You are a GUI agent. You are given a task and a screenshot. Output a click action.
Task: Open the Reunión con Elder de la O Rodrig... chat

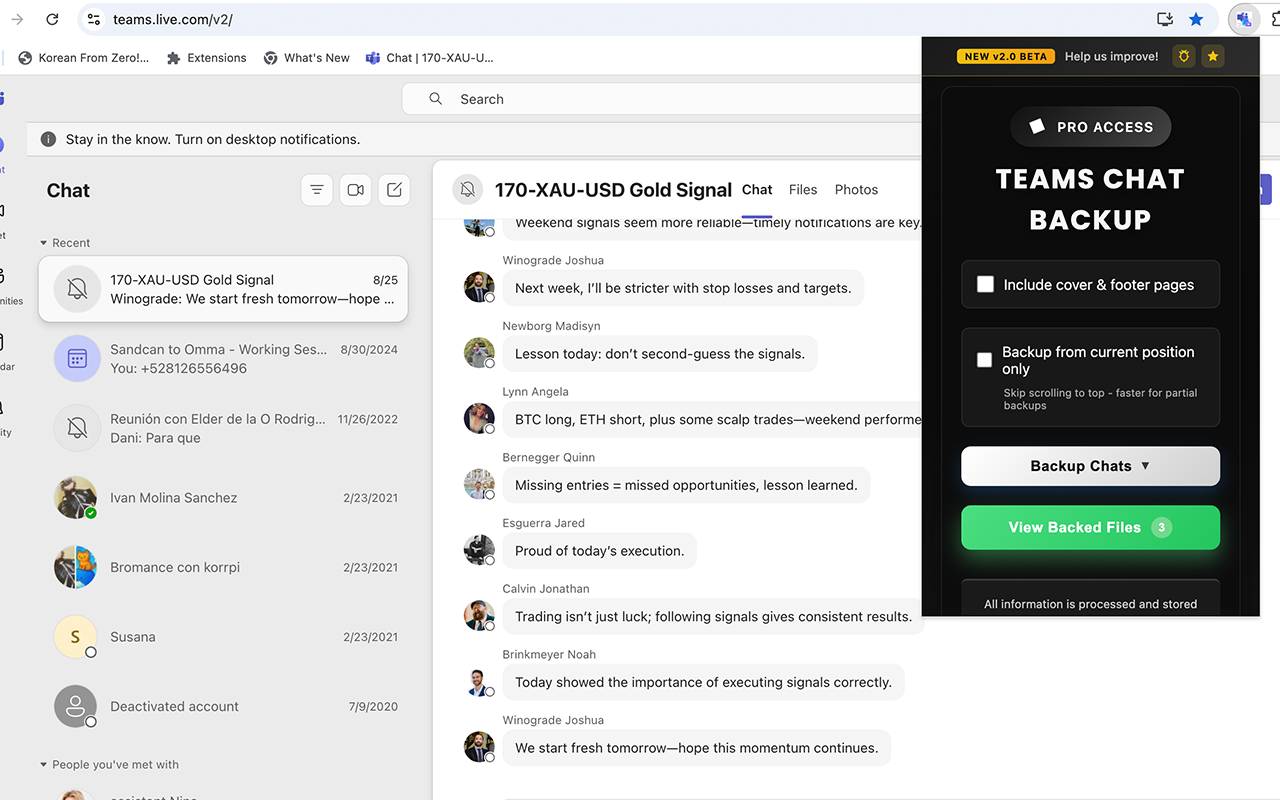223,428
